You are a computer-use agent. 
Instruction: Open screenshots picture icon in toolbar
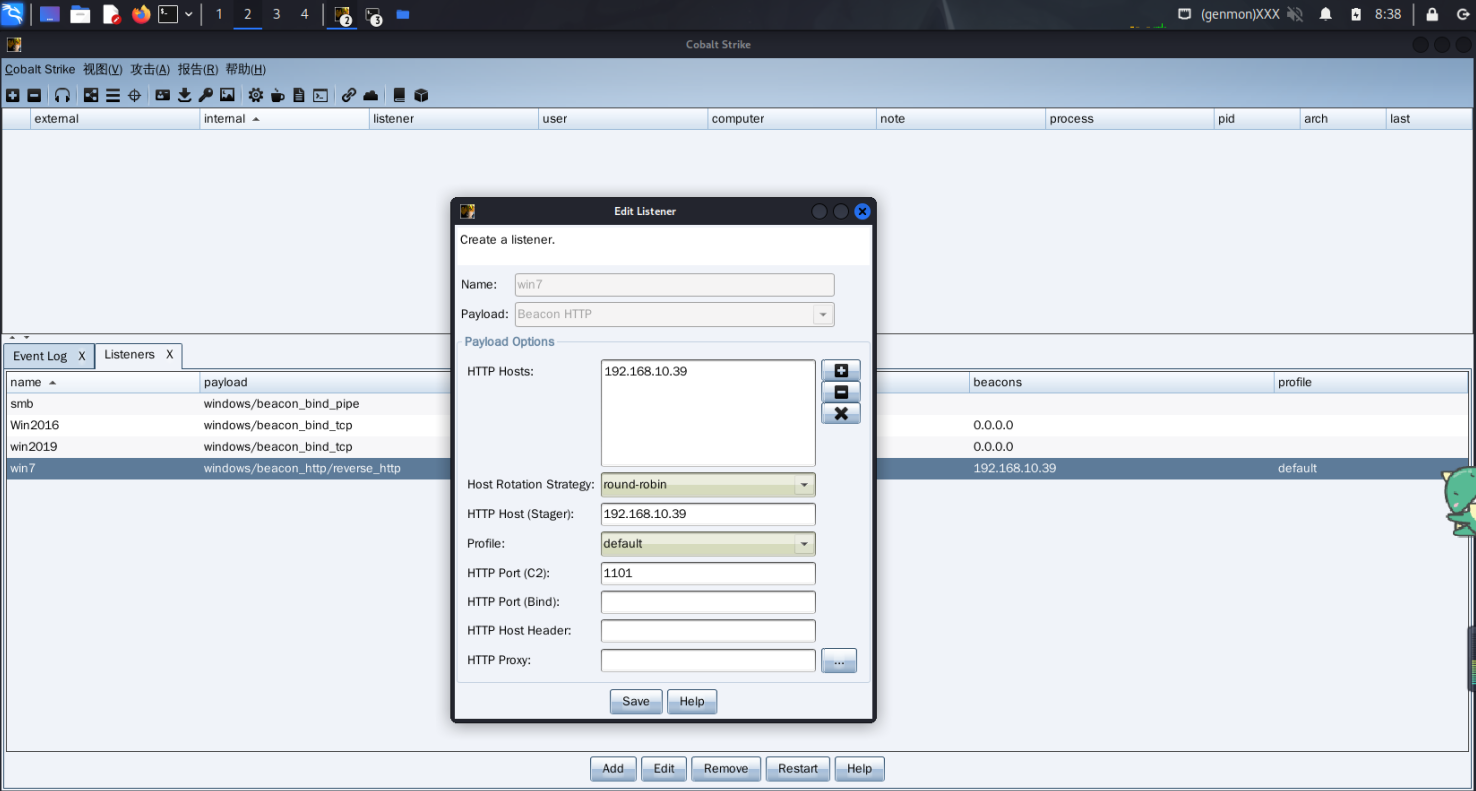coord(227,95)
